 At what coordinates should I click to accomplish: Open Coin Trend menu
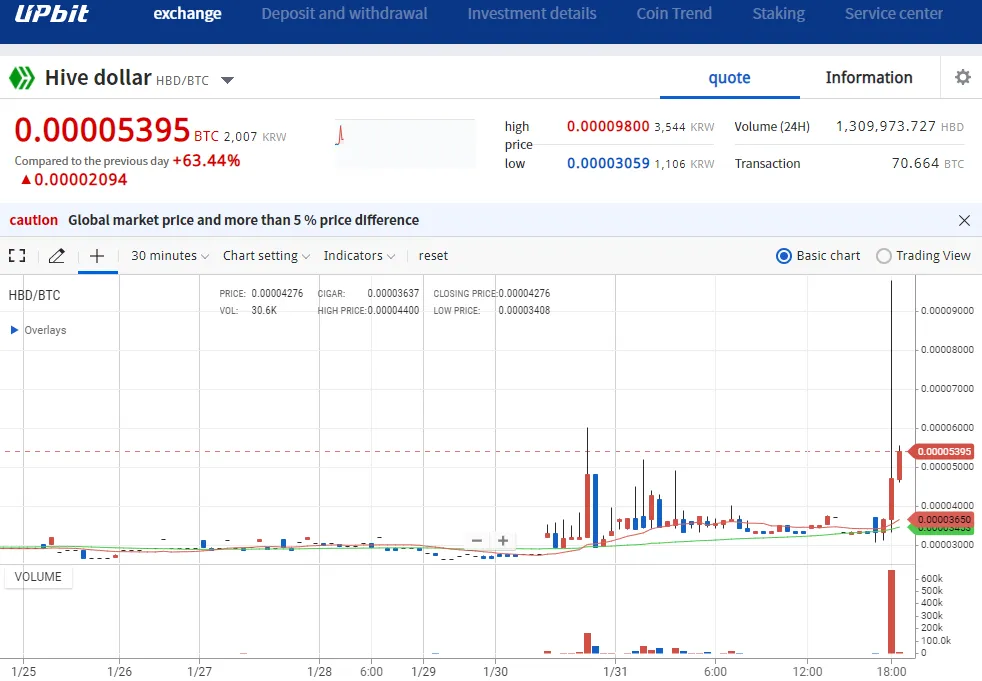point(674,14)
